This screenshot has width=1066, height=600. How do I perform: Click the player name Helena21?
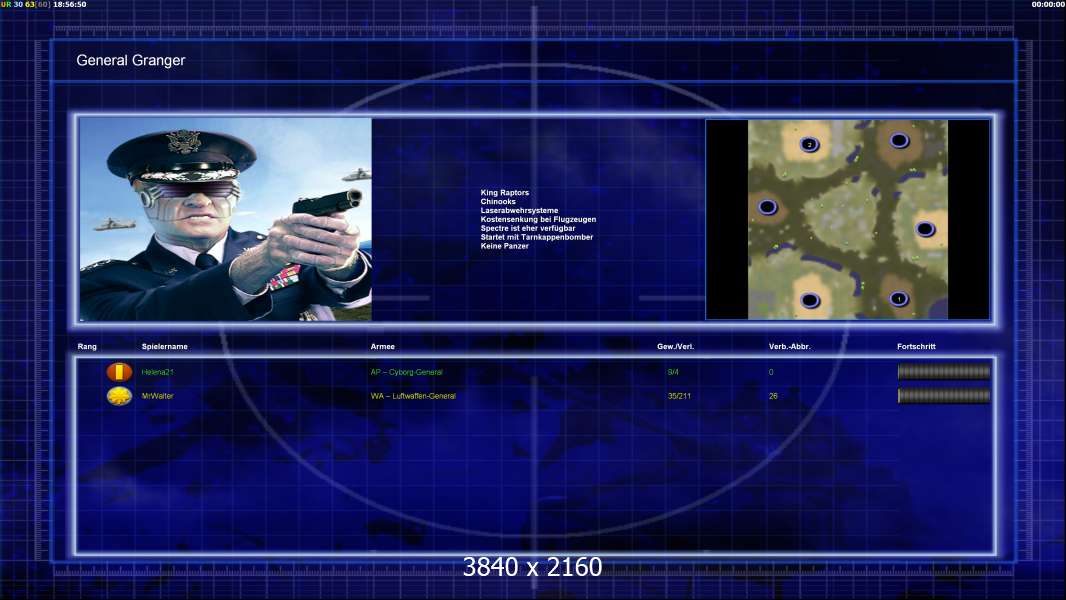(158, 372)
